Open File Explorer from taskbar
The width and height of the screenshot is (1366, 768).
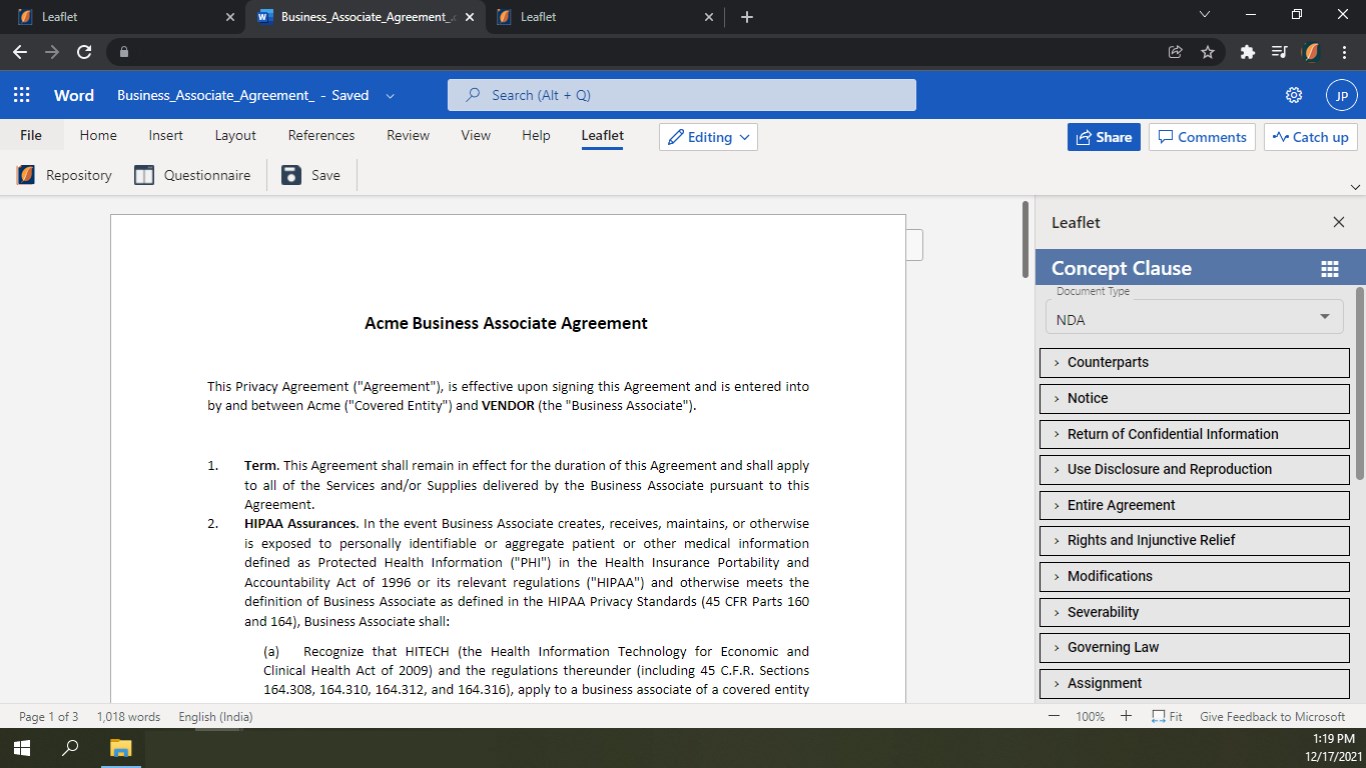[x=120, y=747]
